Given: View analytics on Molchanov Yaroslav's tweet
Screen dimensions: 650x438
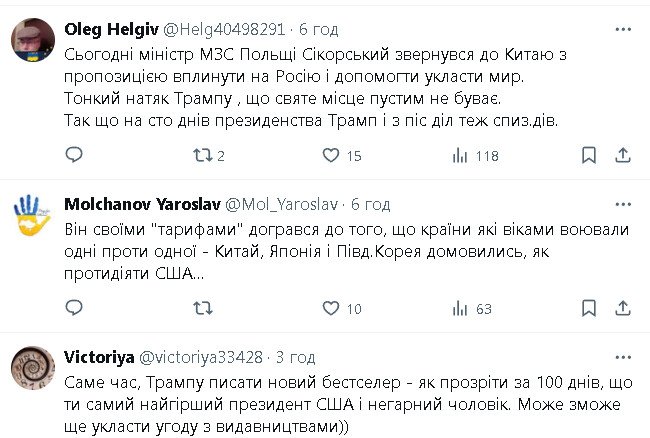Looking at the screenshot, I should pos(461,309).
